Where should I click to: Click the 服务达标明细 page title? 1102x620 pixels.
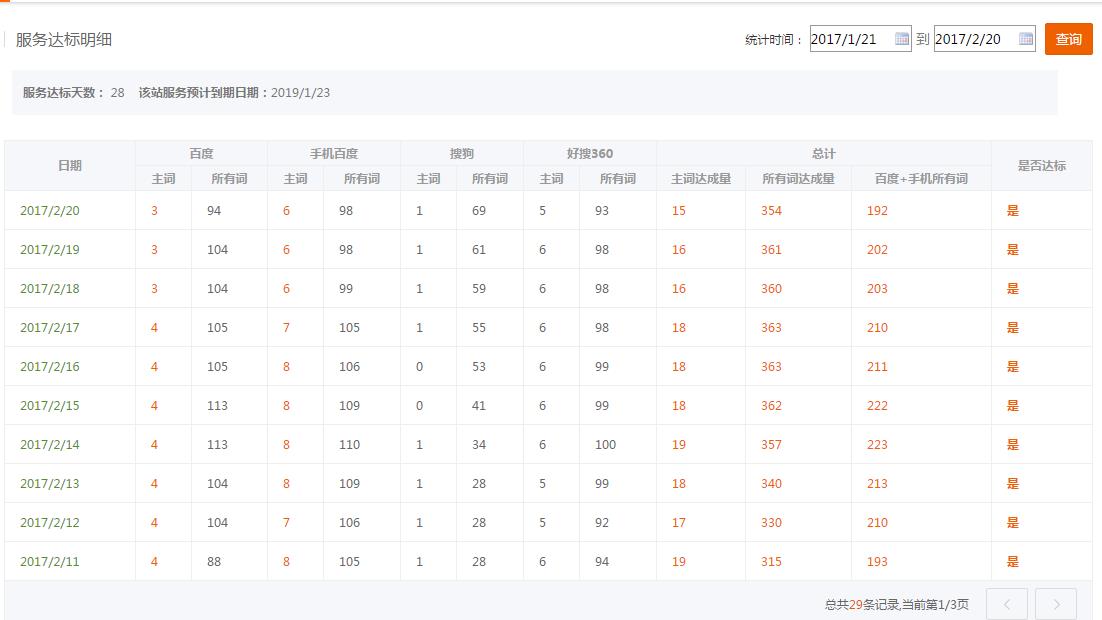[x=64, y=39]
